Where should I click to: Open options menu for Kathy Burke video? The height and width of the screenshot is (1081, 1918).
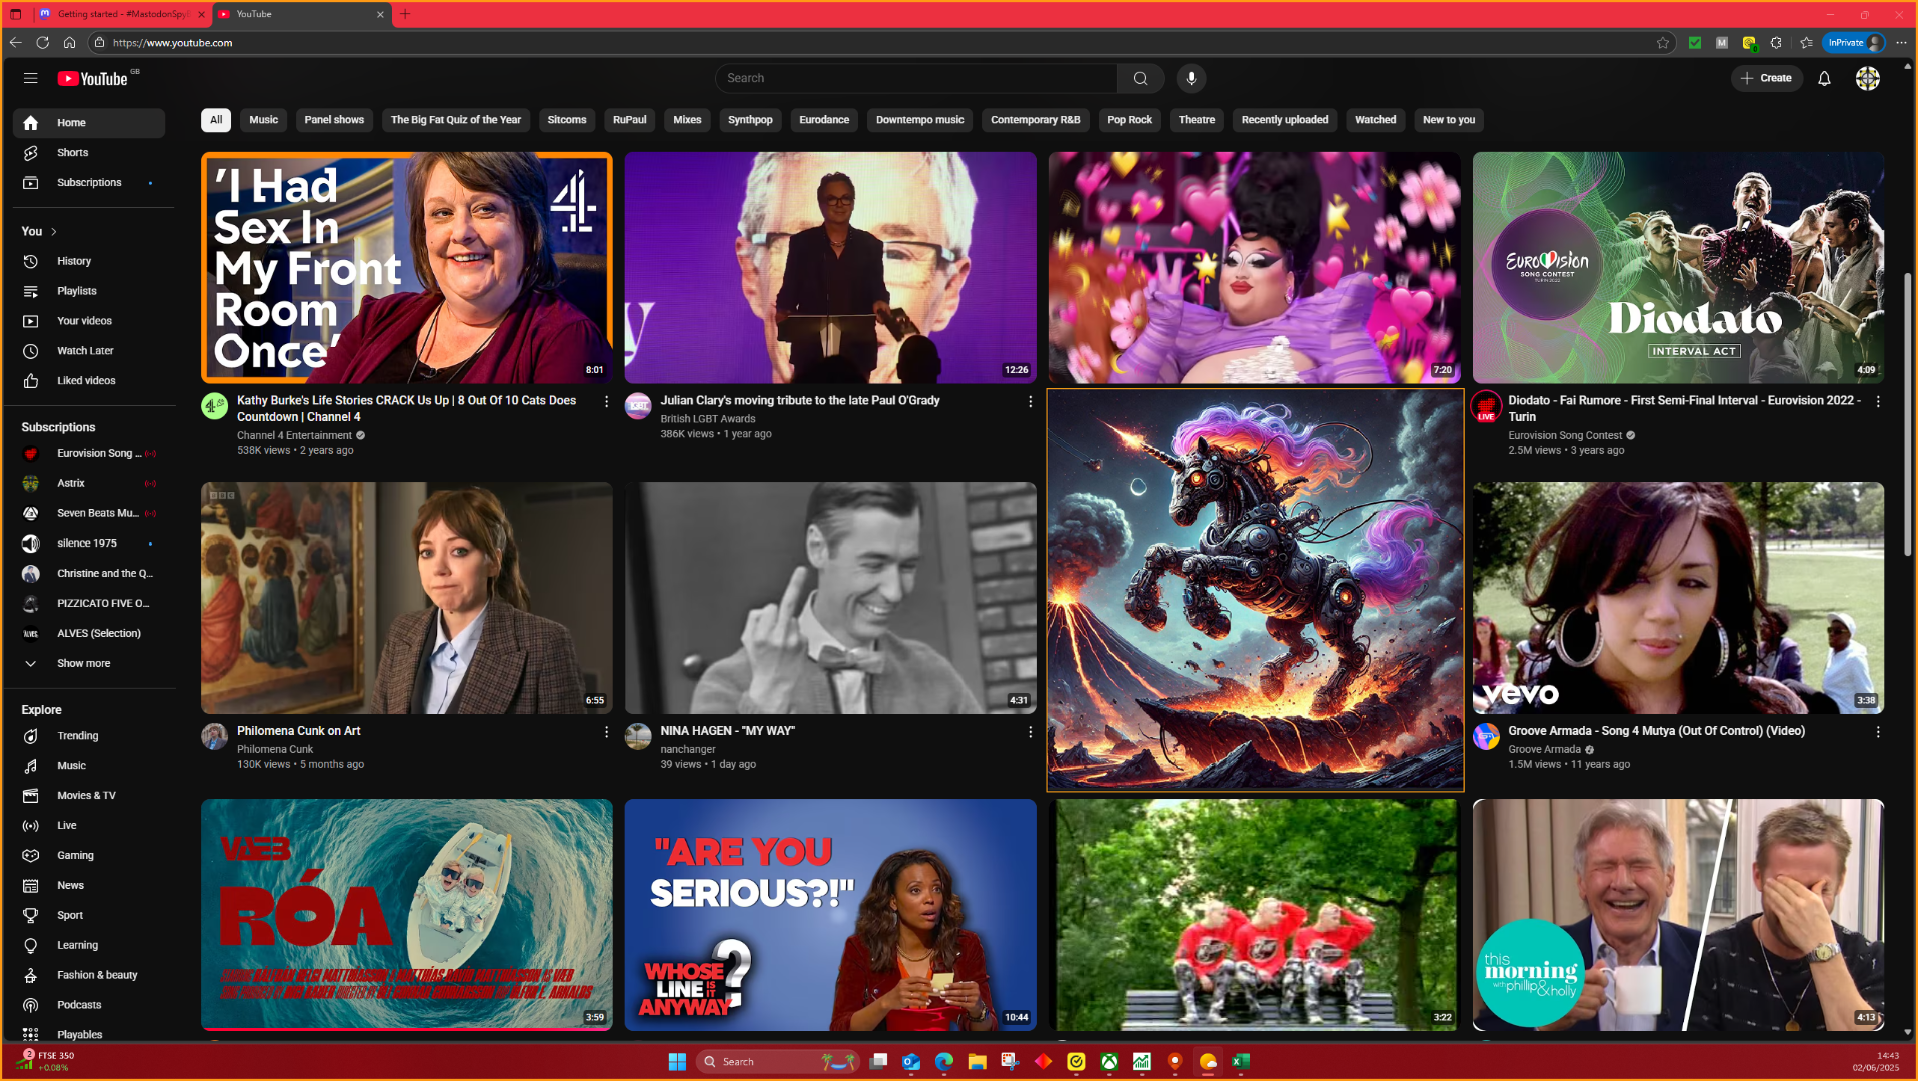(x=606, y=402)
